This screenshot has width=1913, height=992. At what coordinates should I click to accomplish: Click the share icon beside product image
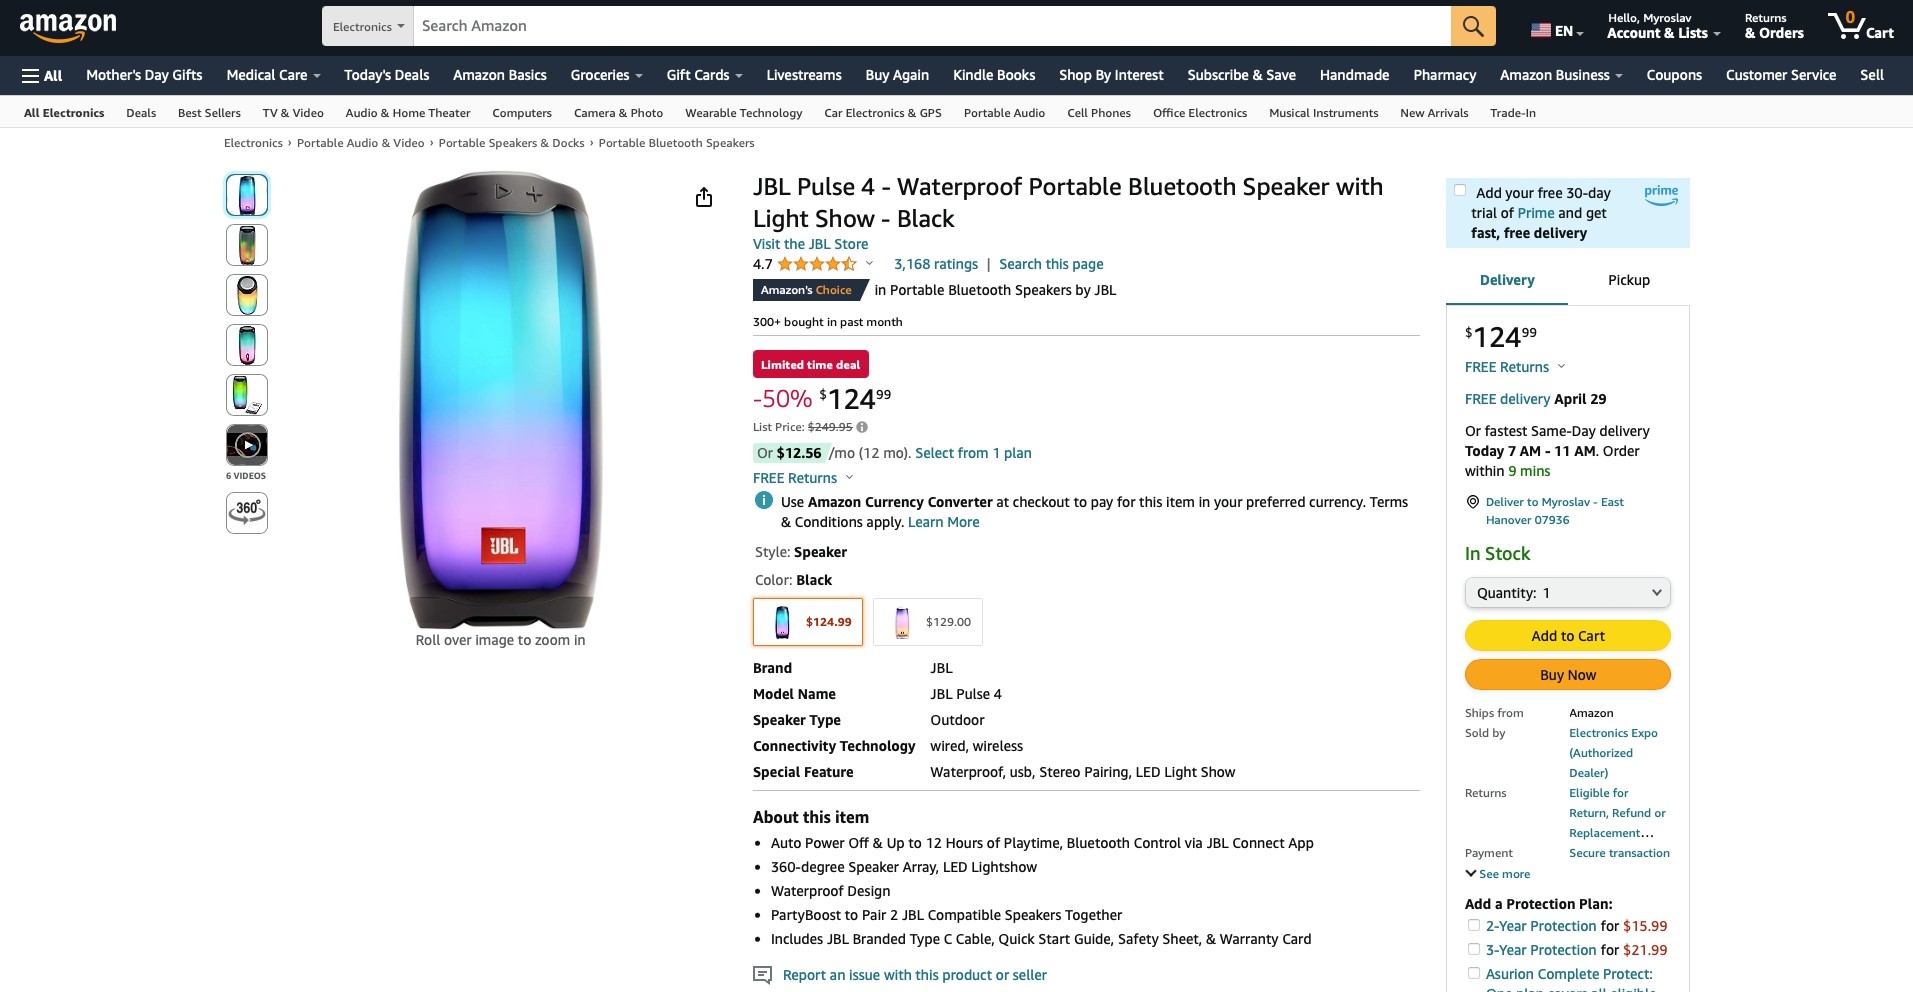coord(704,197)
